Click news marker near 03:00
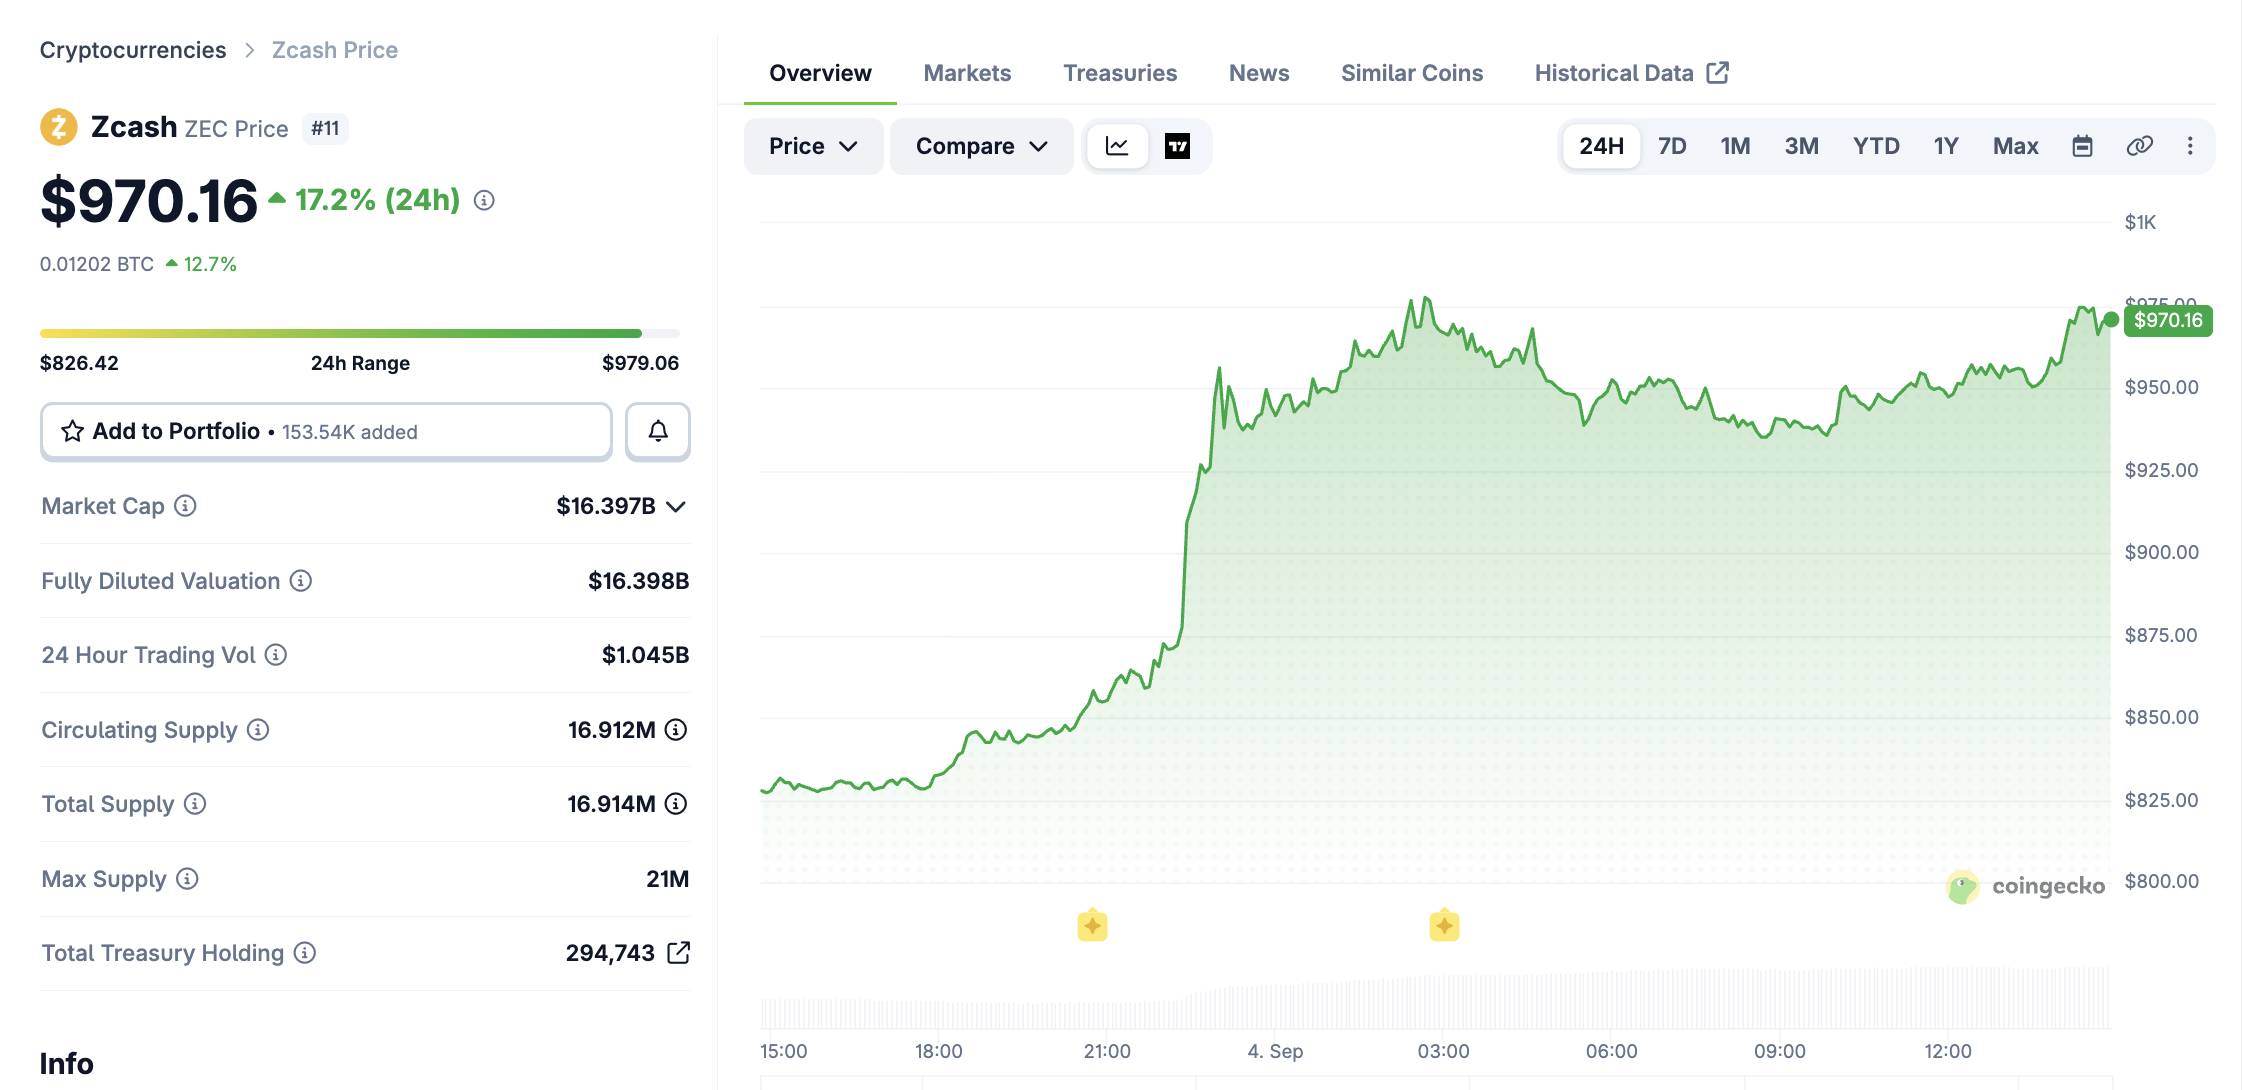 [x=1444, y=926]
